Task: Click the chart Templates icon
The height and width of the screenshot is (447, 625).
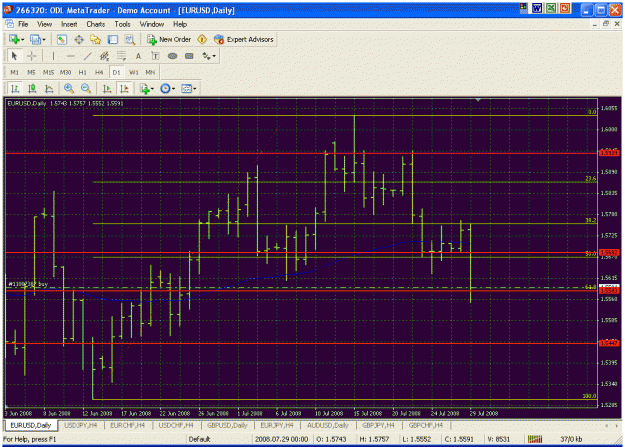Action: pos(186,89)
